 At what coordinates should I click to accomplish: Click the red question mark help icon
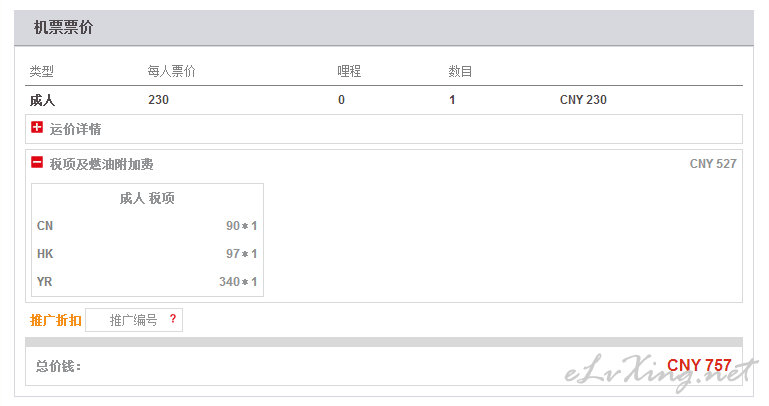click(x=173, y=319)
